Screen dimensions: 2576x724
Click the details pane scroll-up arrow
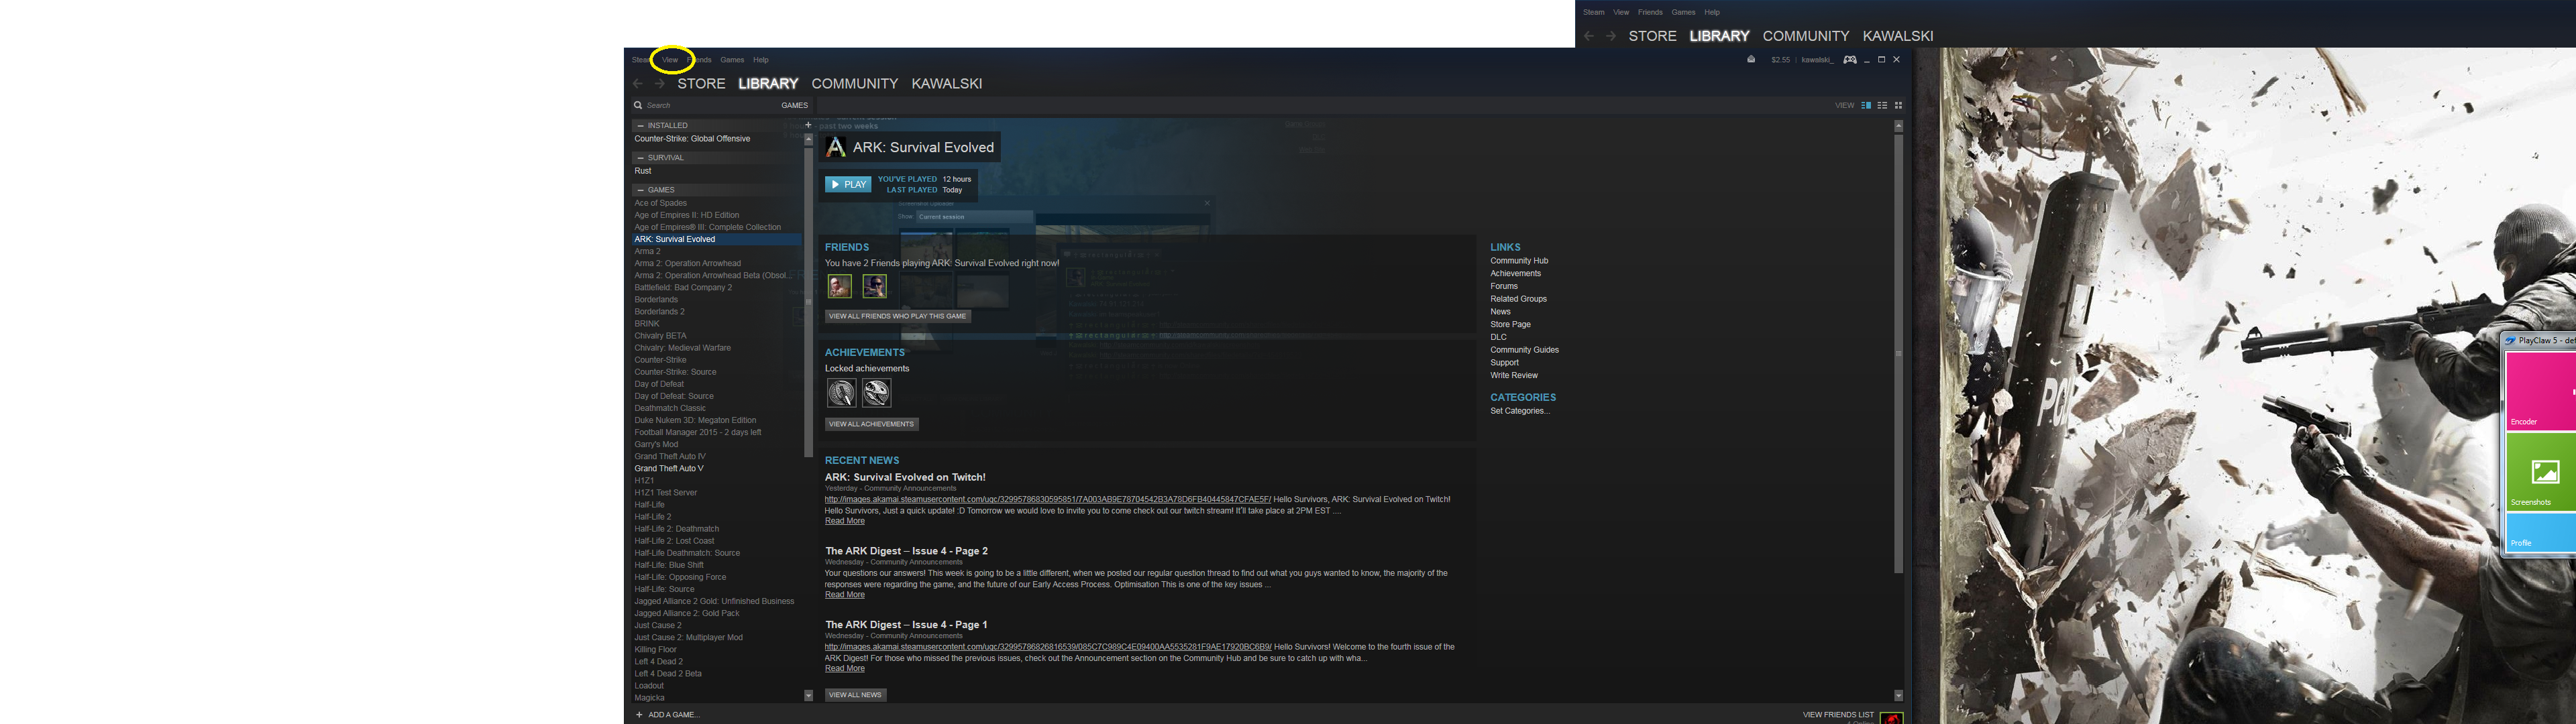coord(1898,127)
